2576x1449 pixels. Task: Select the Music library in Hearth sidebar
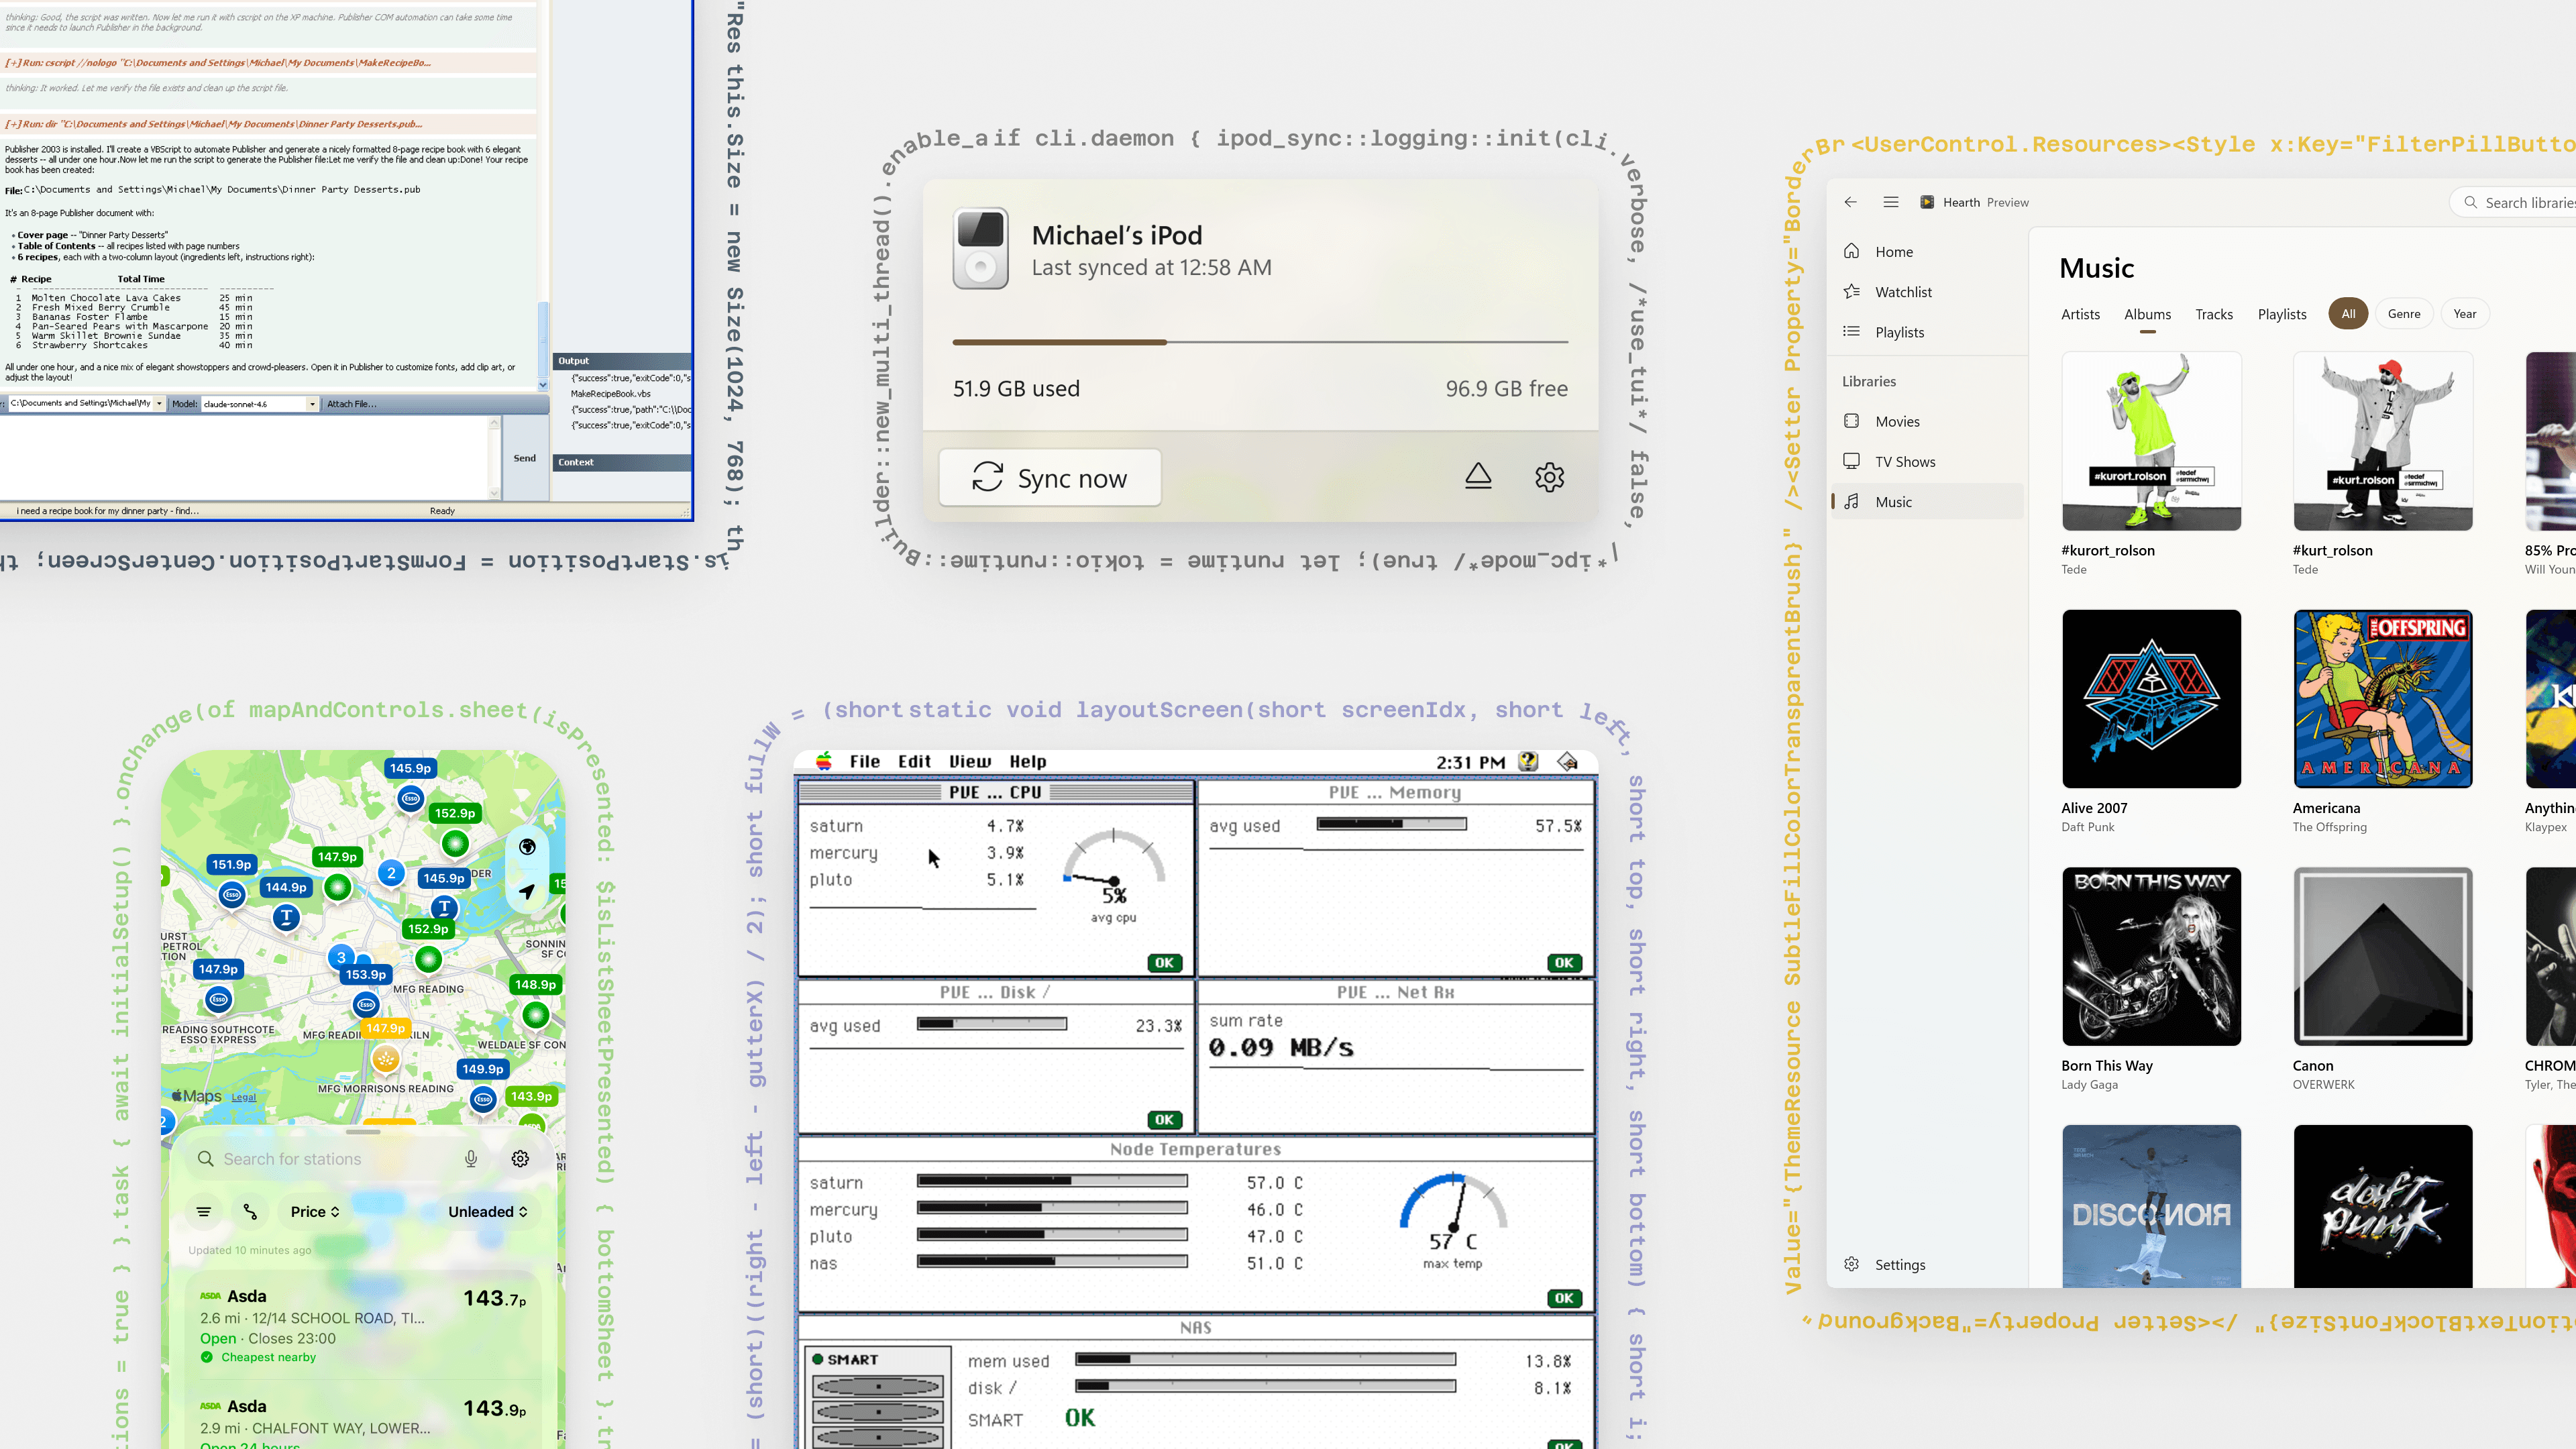[1927, 502]
